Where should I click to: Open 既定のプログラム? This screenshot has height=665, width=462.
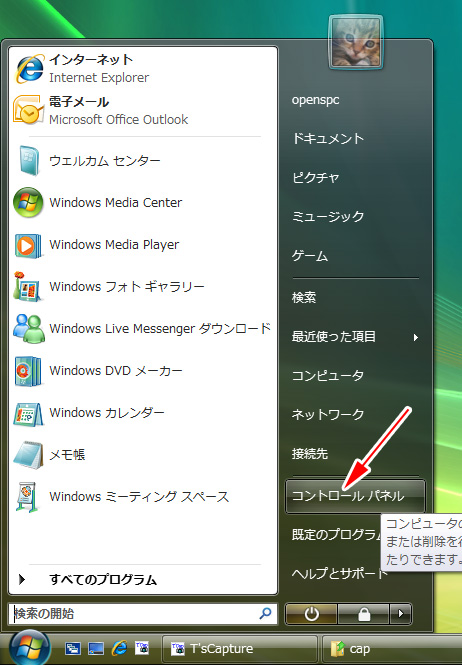[336, 534]
